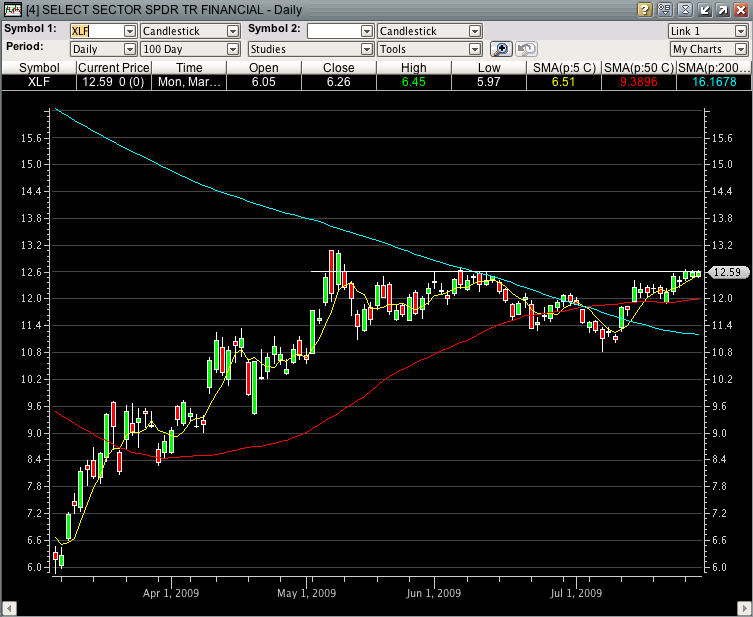Click the left arrow of horizontal scrollbar
The height and width of the screenshot is (617, 753).
pyautogui.click(x=10, y=608)
